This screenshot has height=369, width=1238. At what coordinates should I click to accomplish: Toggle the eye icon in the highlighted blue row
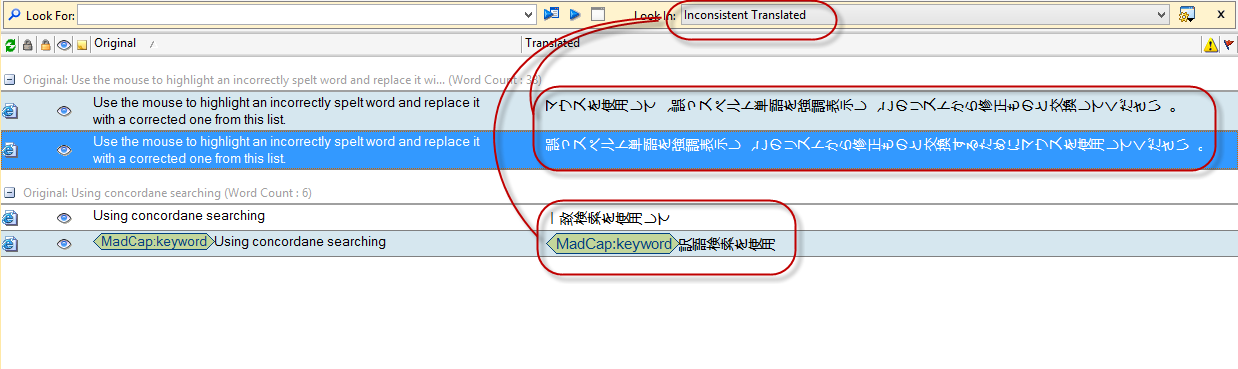point(64,150)
